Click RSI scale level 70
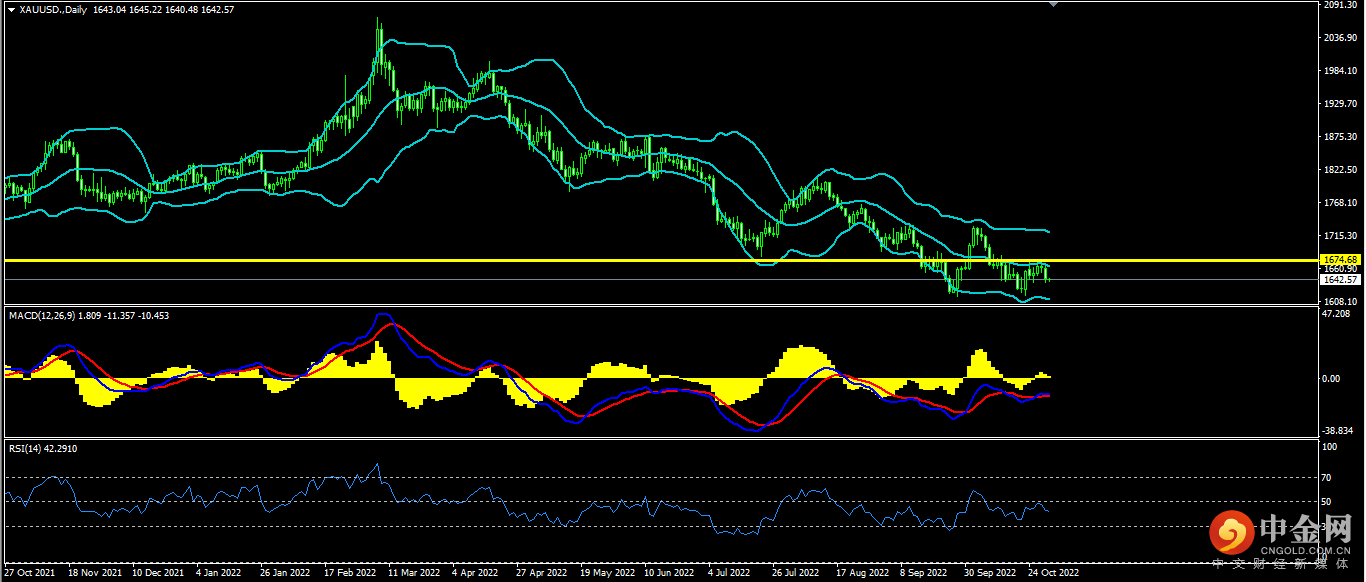This screenshot has width=1366, height=582. 1327,478
